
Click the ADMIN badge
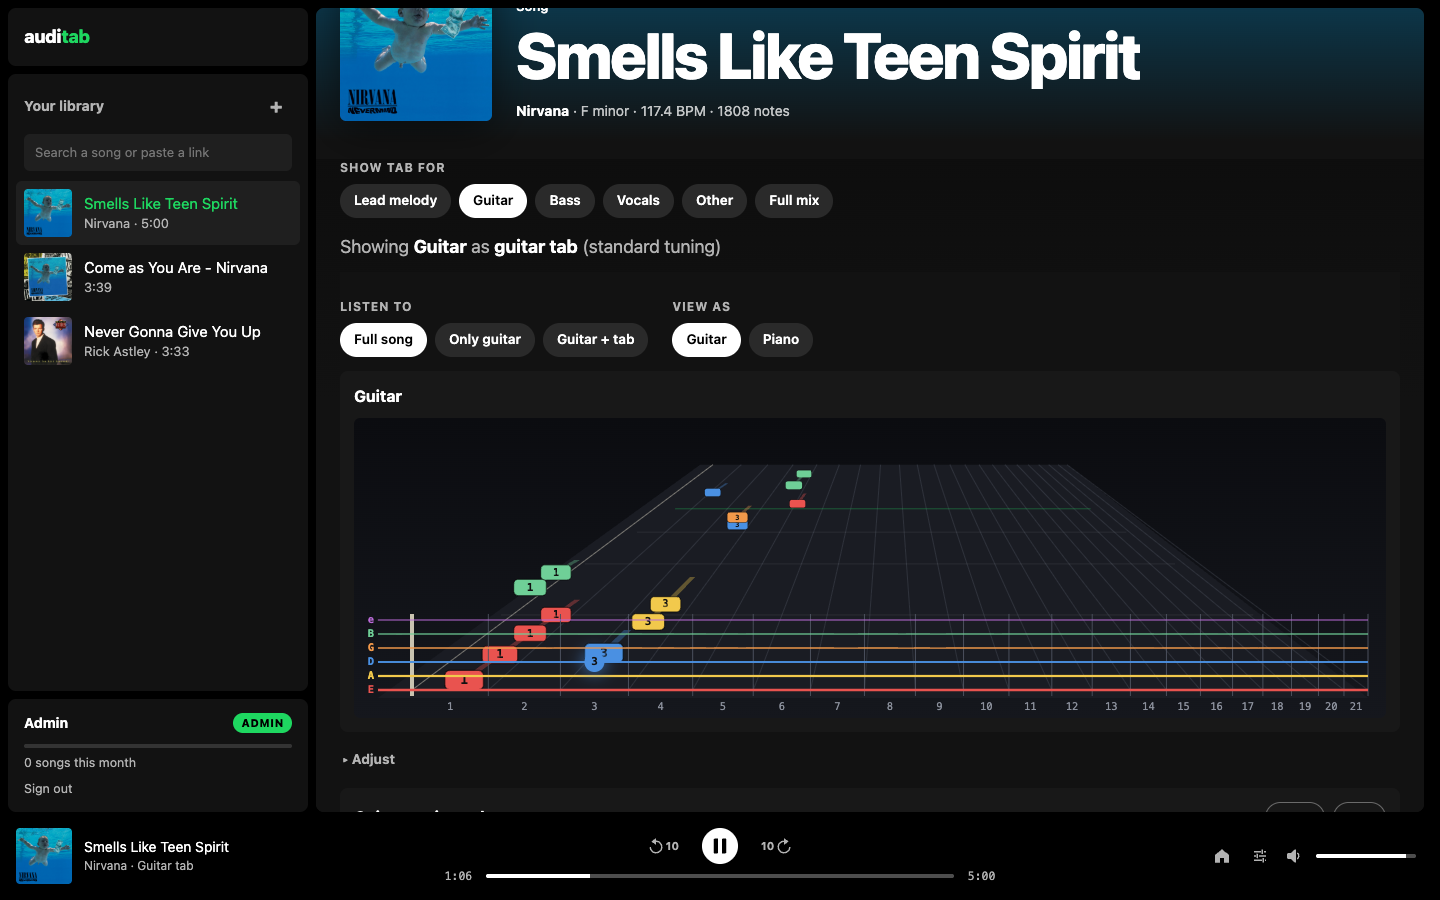point(262,723)
